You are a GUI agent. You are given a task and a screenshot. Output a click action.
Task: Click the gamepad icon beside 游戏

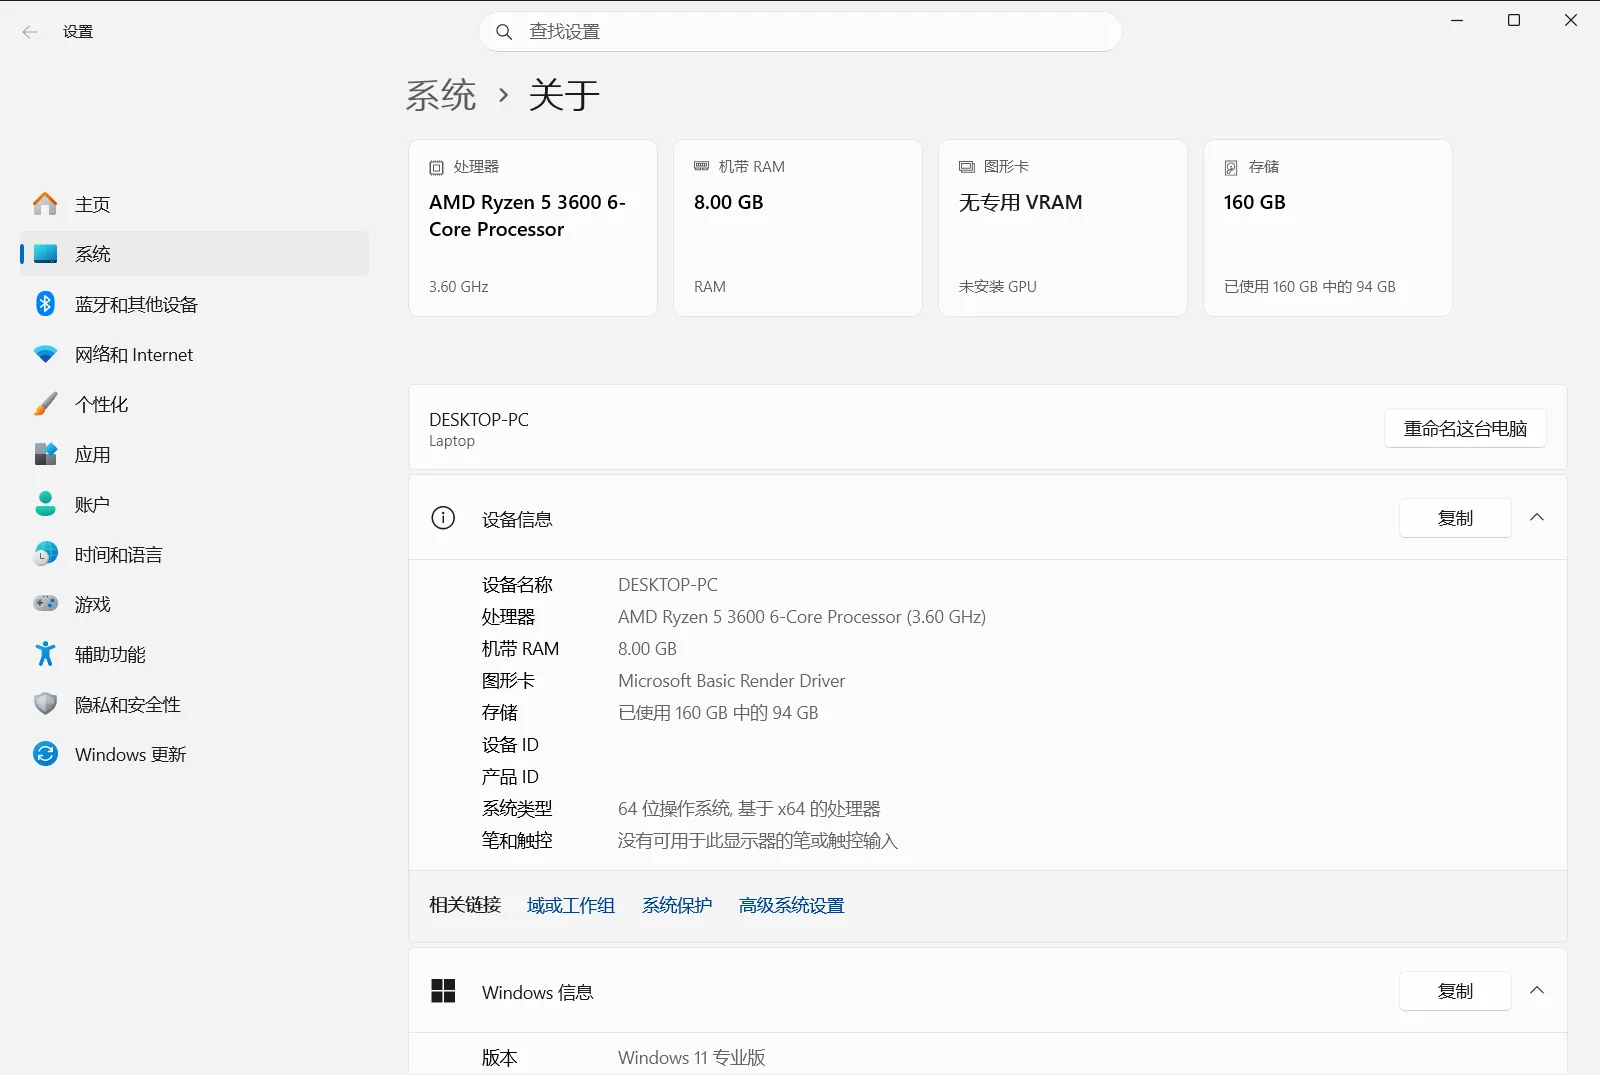point(45,604)
